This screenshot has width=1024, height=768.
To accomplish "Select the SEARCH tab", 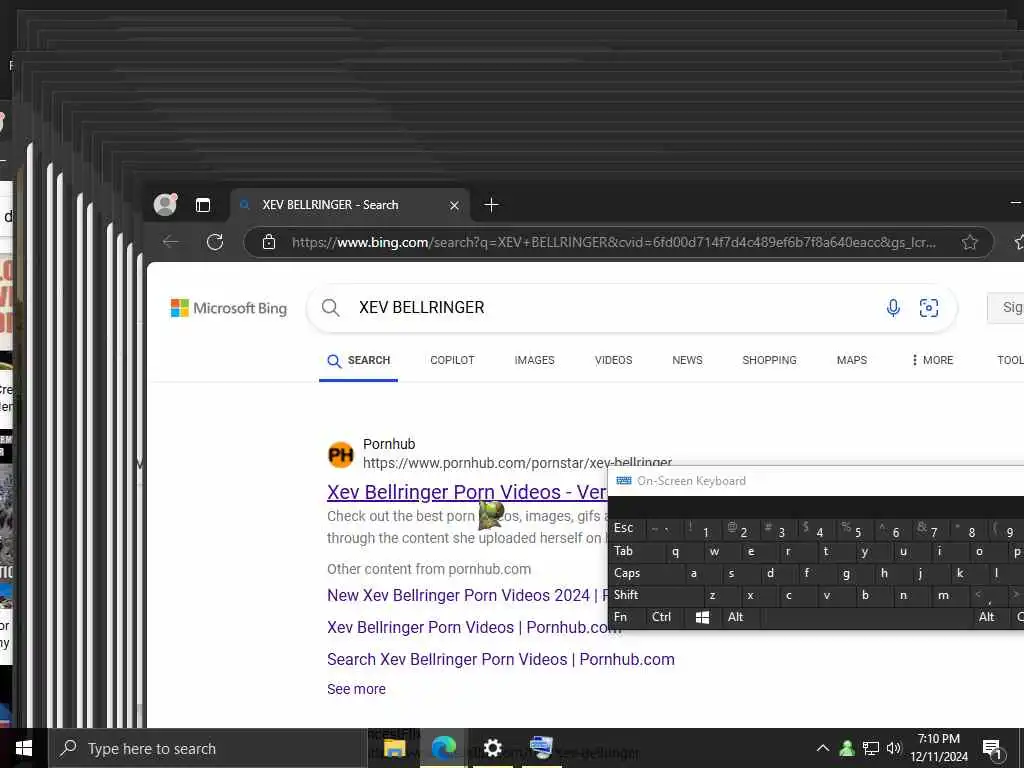I will [x=359, y=360].
